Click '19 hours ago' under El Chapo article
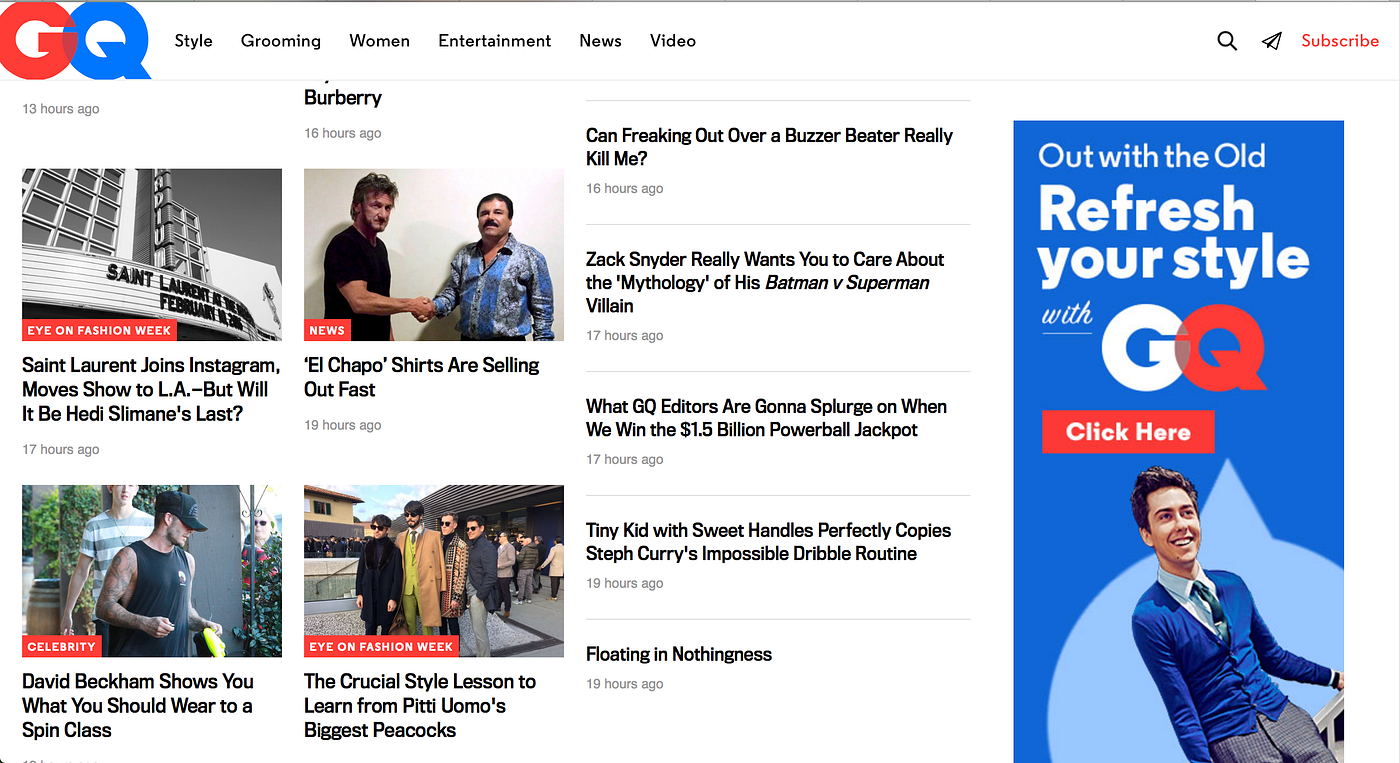The image size is (1400, 763). 343,425
